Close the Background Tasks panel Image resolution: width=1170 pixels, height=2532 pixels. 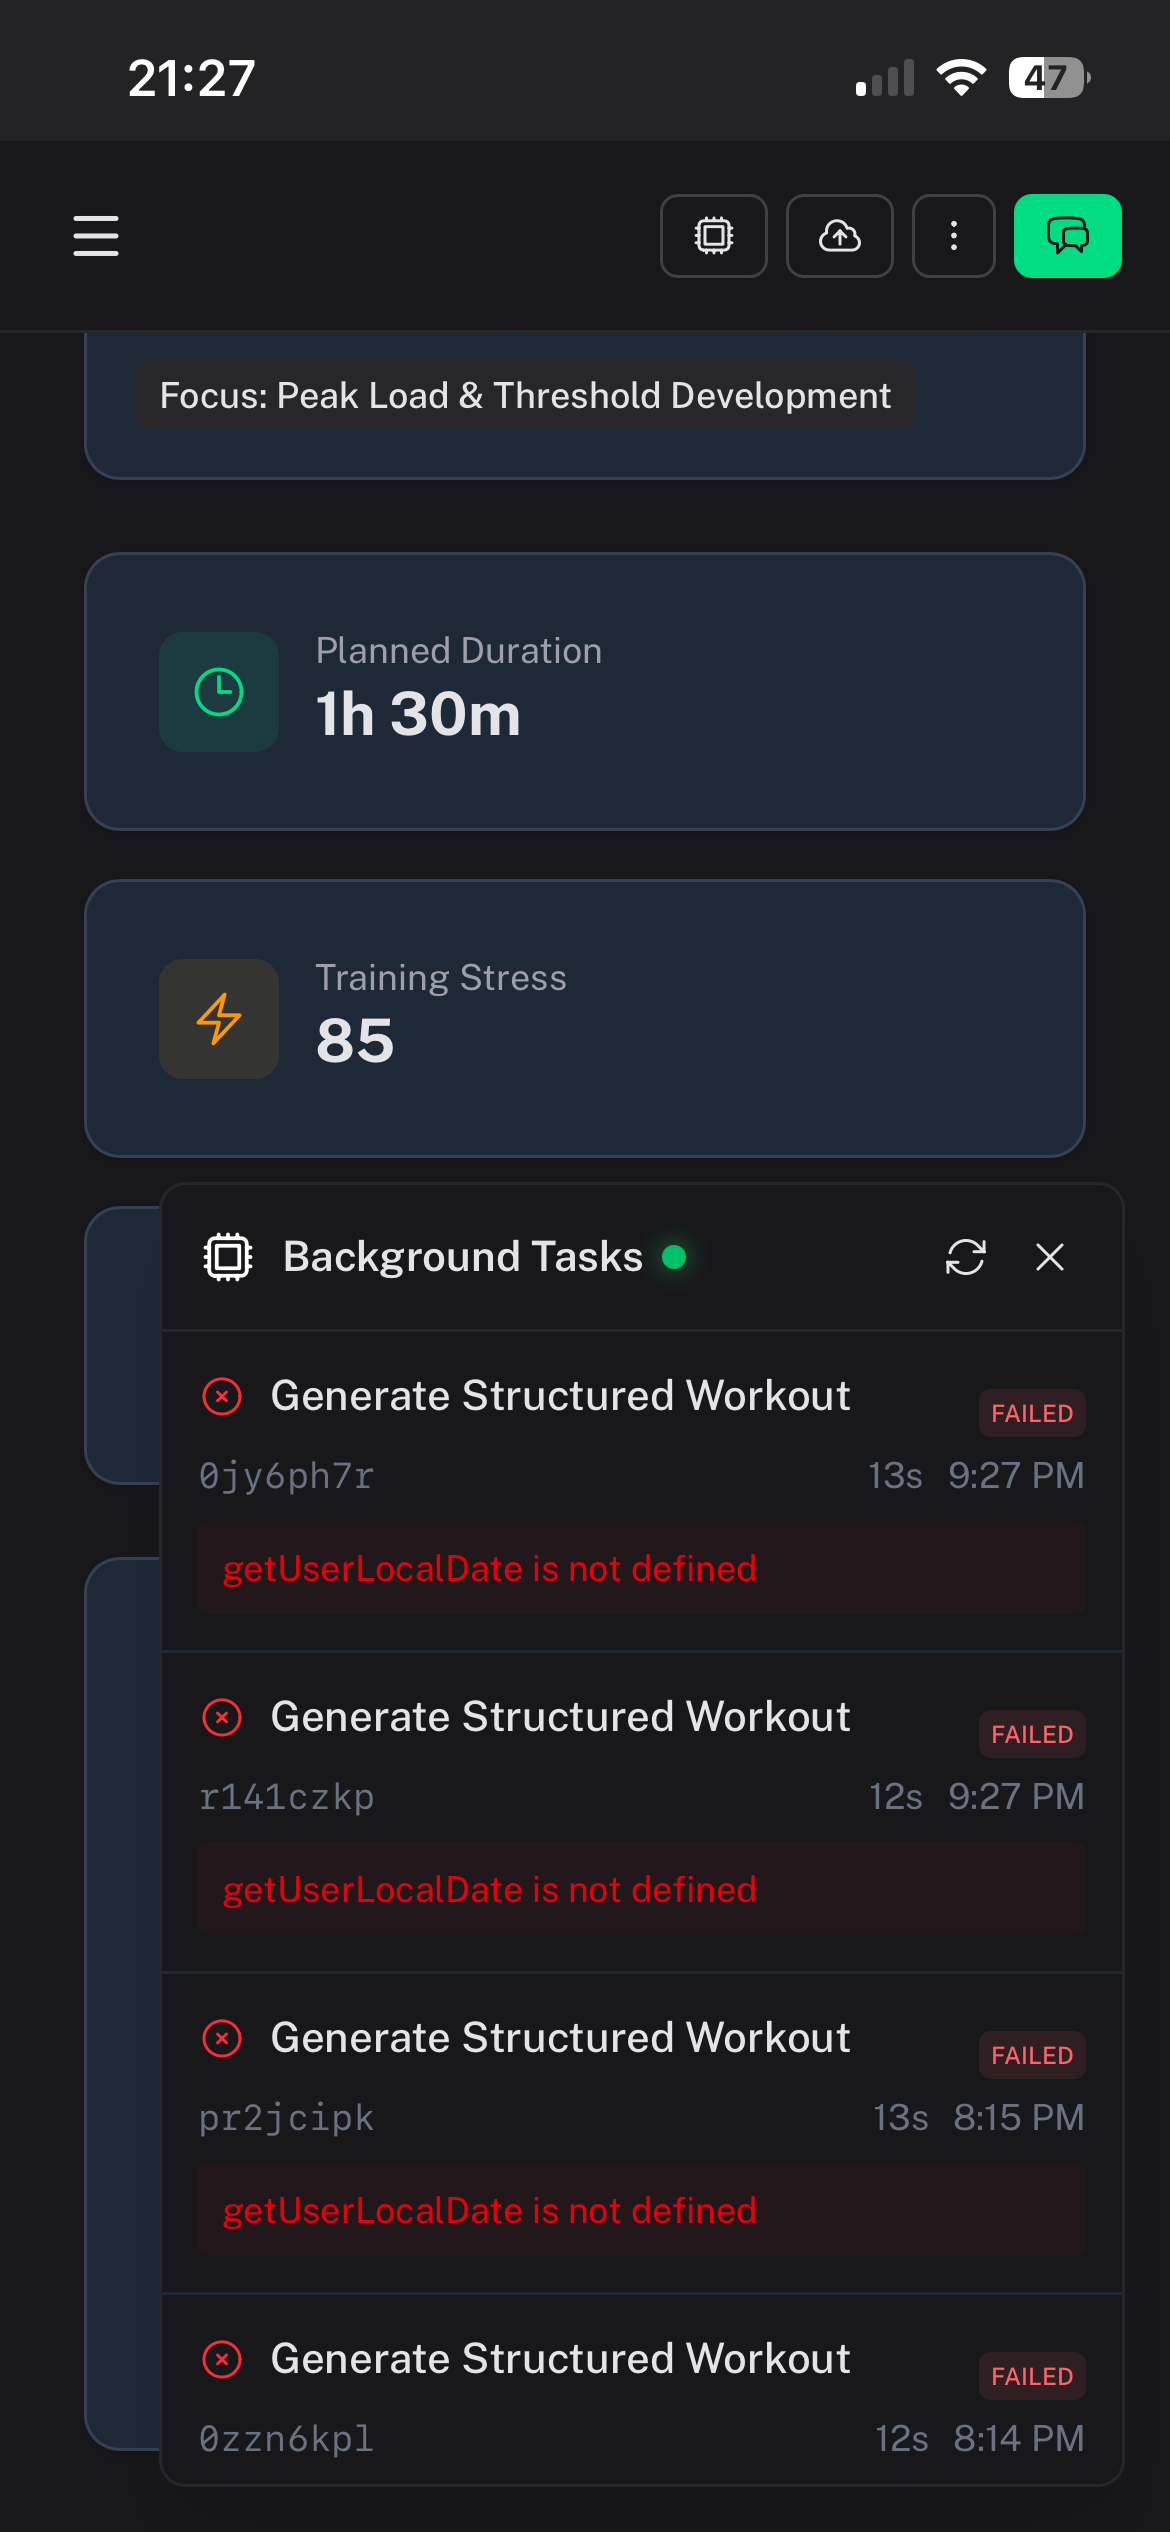pyautogui.click(x=1050, y=1257)
